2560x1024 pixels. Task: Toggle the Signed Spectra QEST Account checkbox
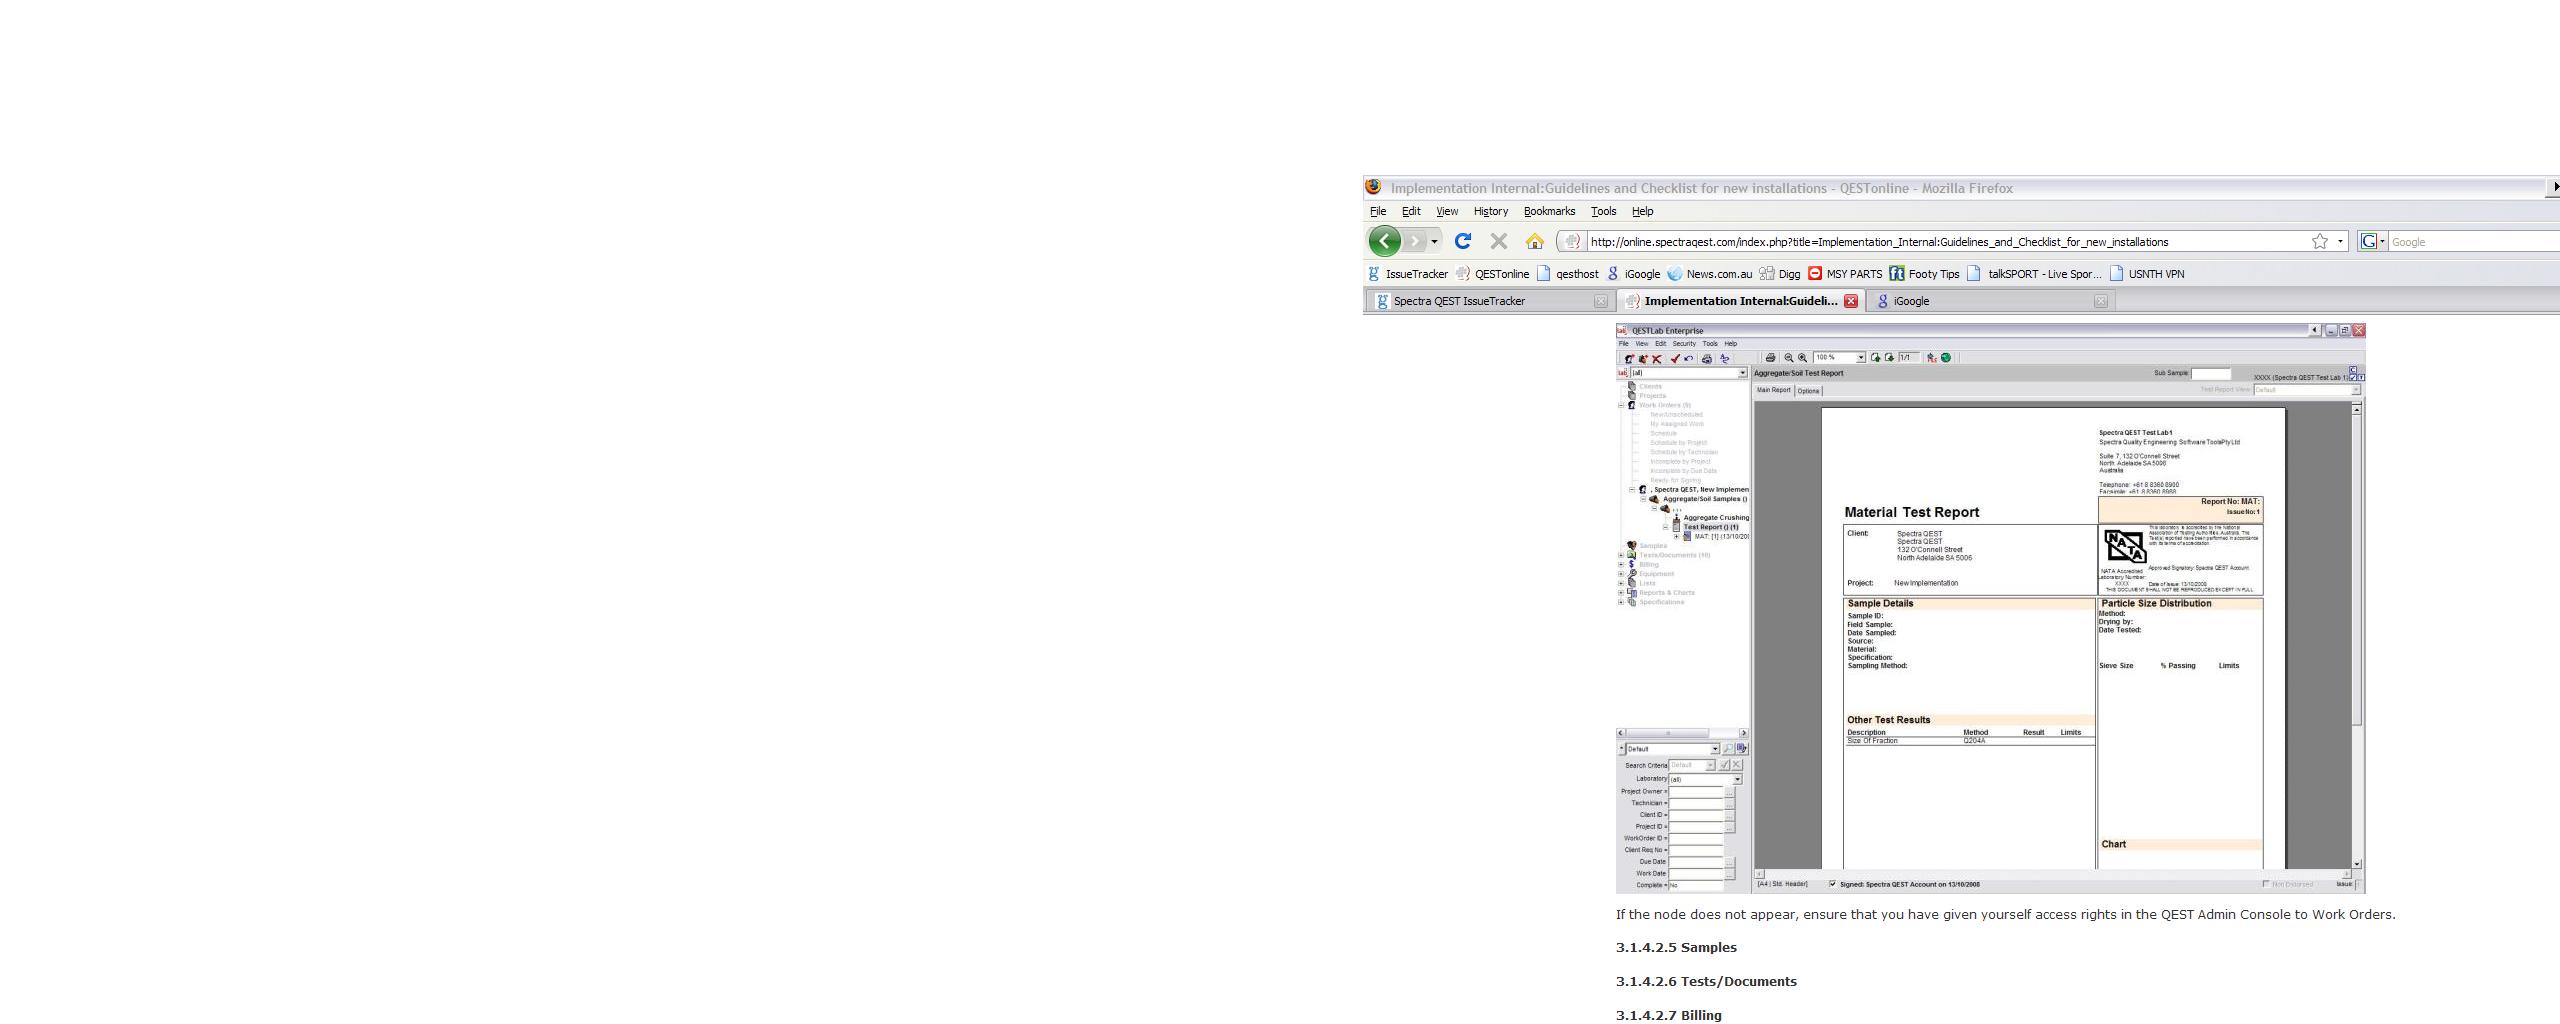1832,884
